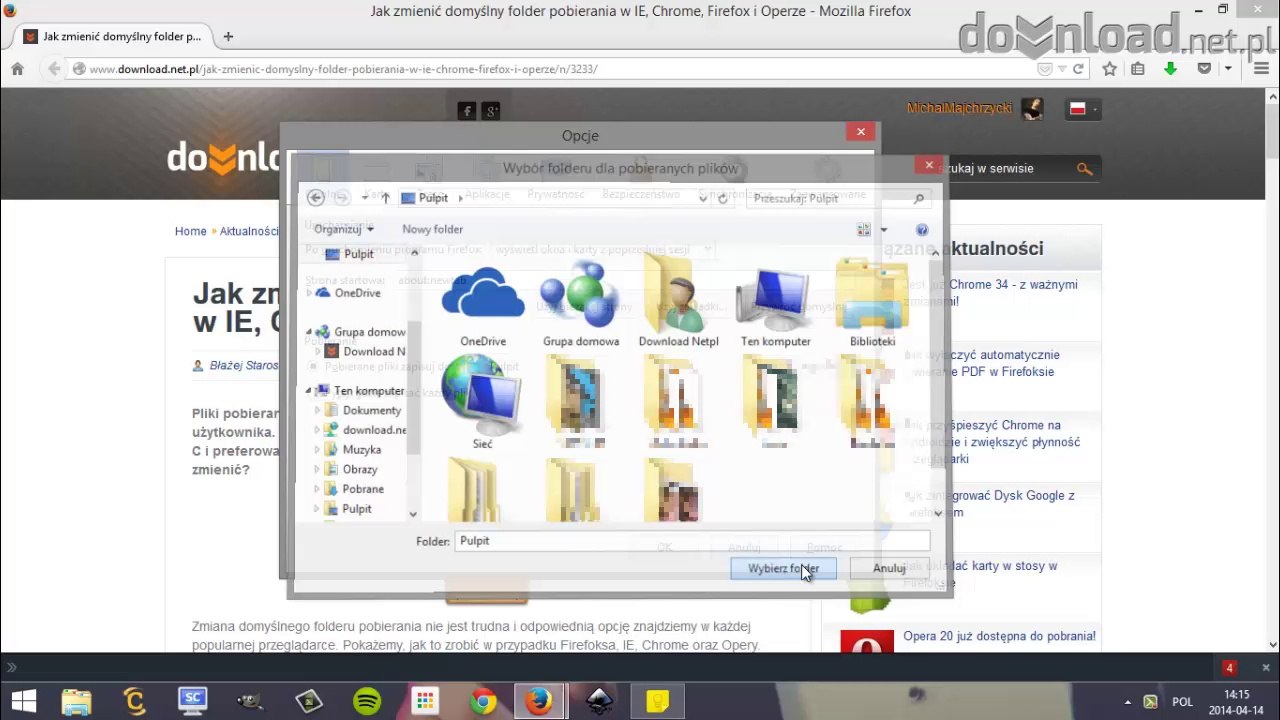Select the Ten komputer icon in file list
The image size is (1280, 720).
[x=775, y=297]
